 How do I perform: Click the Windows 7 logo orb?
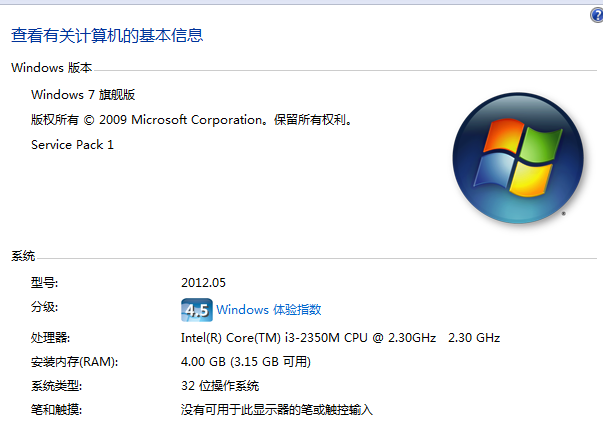pyautogui.click(x=518, y=158)
